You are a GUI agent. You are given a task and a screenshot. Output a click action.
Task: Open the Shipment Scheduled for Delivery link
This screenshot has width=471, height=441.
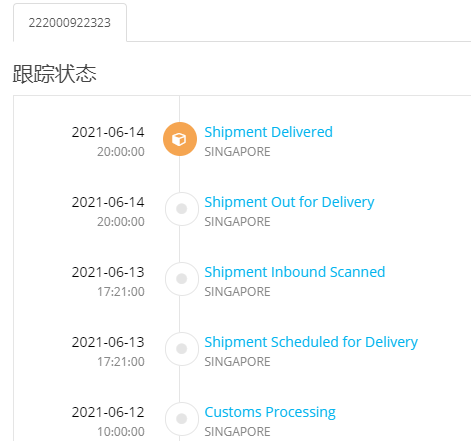coord(311,342)
